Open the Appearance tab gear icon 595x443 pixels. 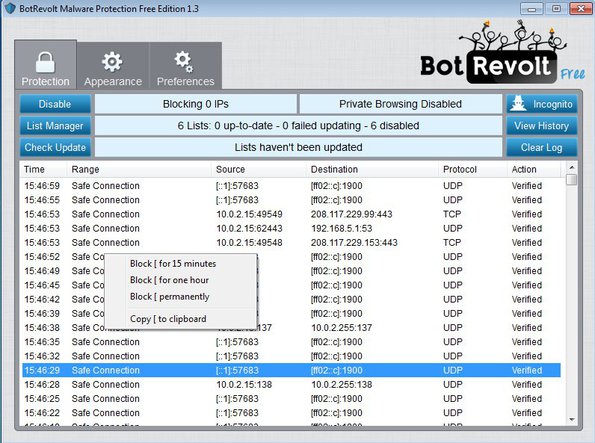tap(112, 61)
